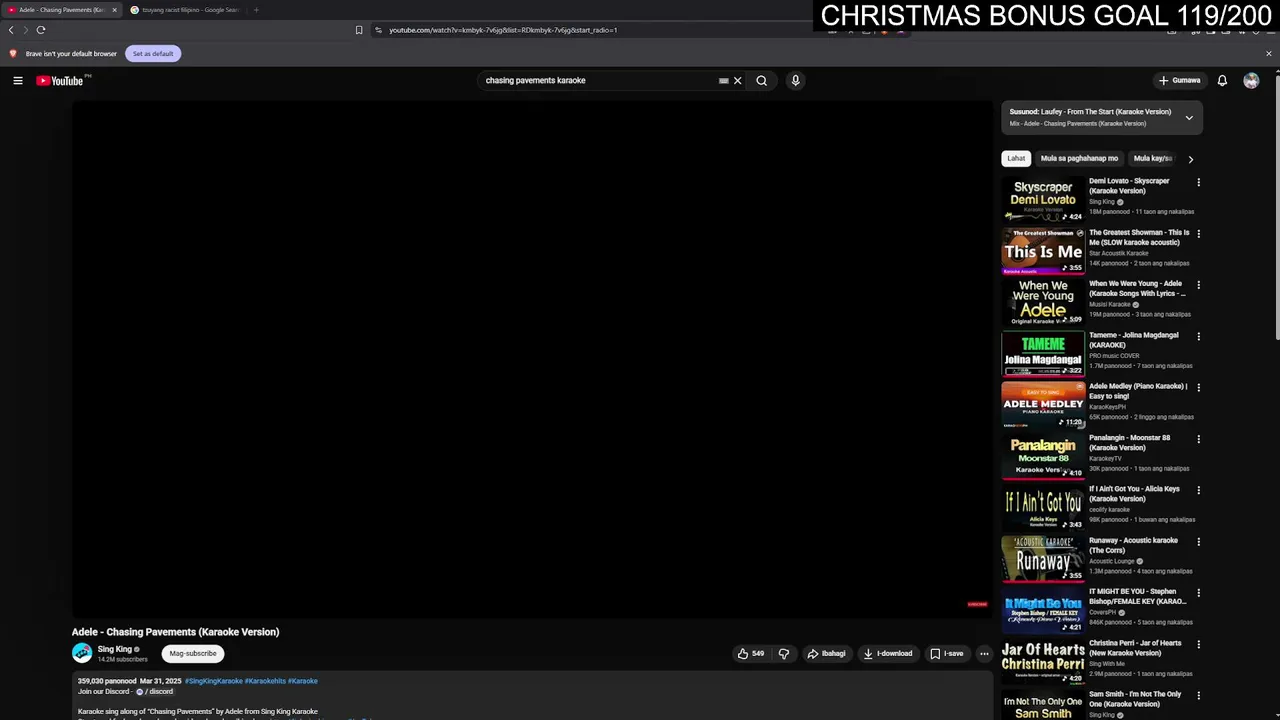Open the on-screen keyboard in search box
1280x720 pixels.
[724, 80]
